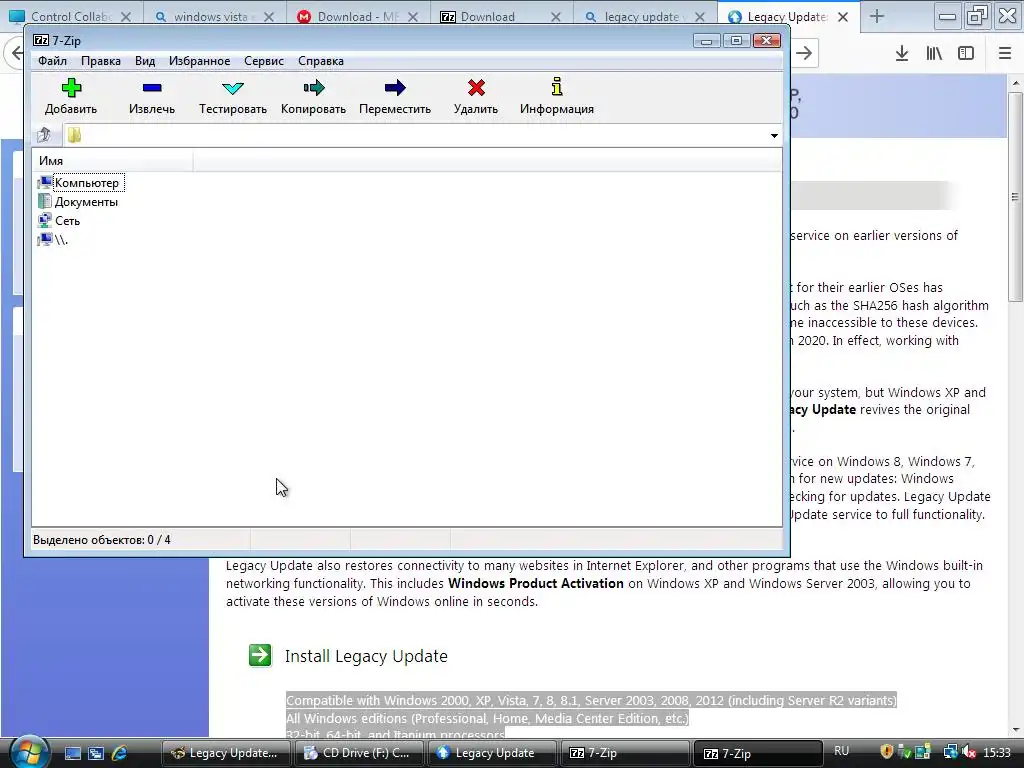
Task: Open the Legacy Update browser taskbar button
Action: pos(492,753)
